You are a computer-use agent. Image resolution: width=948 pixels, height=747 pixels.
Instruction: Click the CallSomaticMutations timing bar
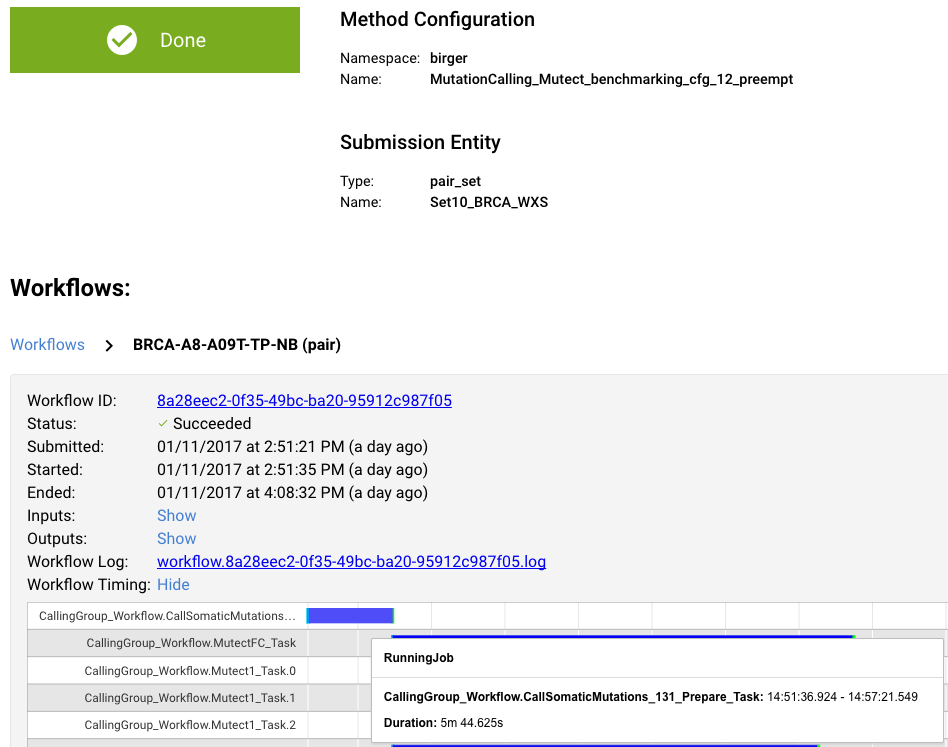pyautogui.click(x=350, y=616)
